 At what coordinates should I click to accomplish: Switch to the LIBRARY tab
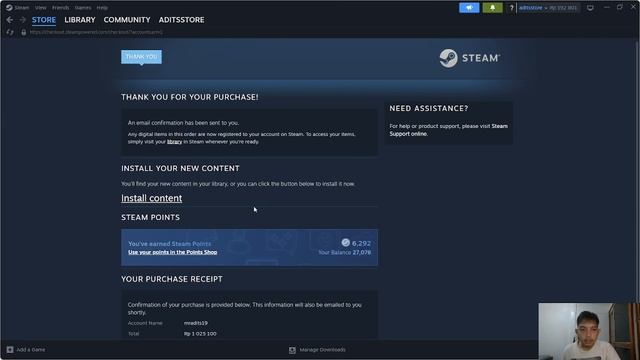tap(80, 20)
